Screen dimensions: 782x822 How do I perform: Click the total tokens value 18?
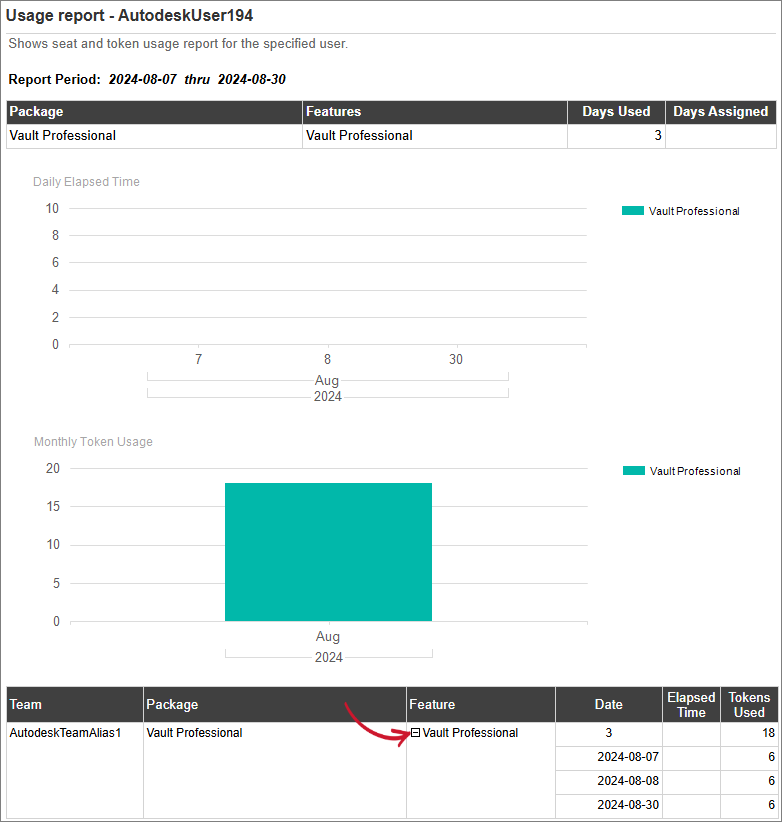coord(768,732)
